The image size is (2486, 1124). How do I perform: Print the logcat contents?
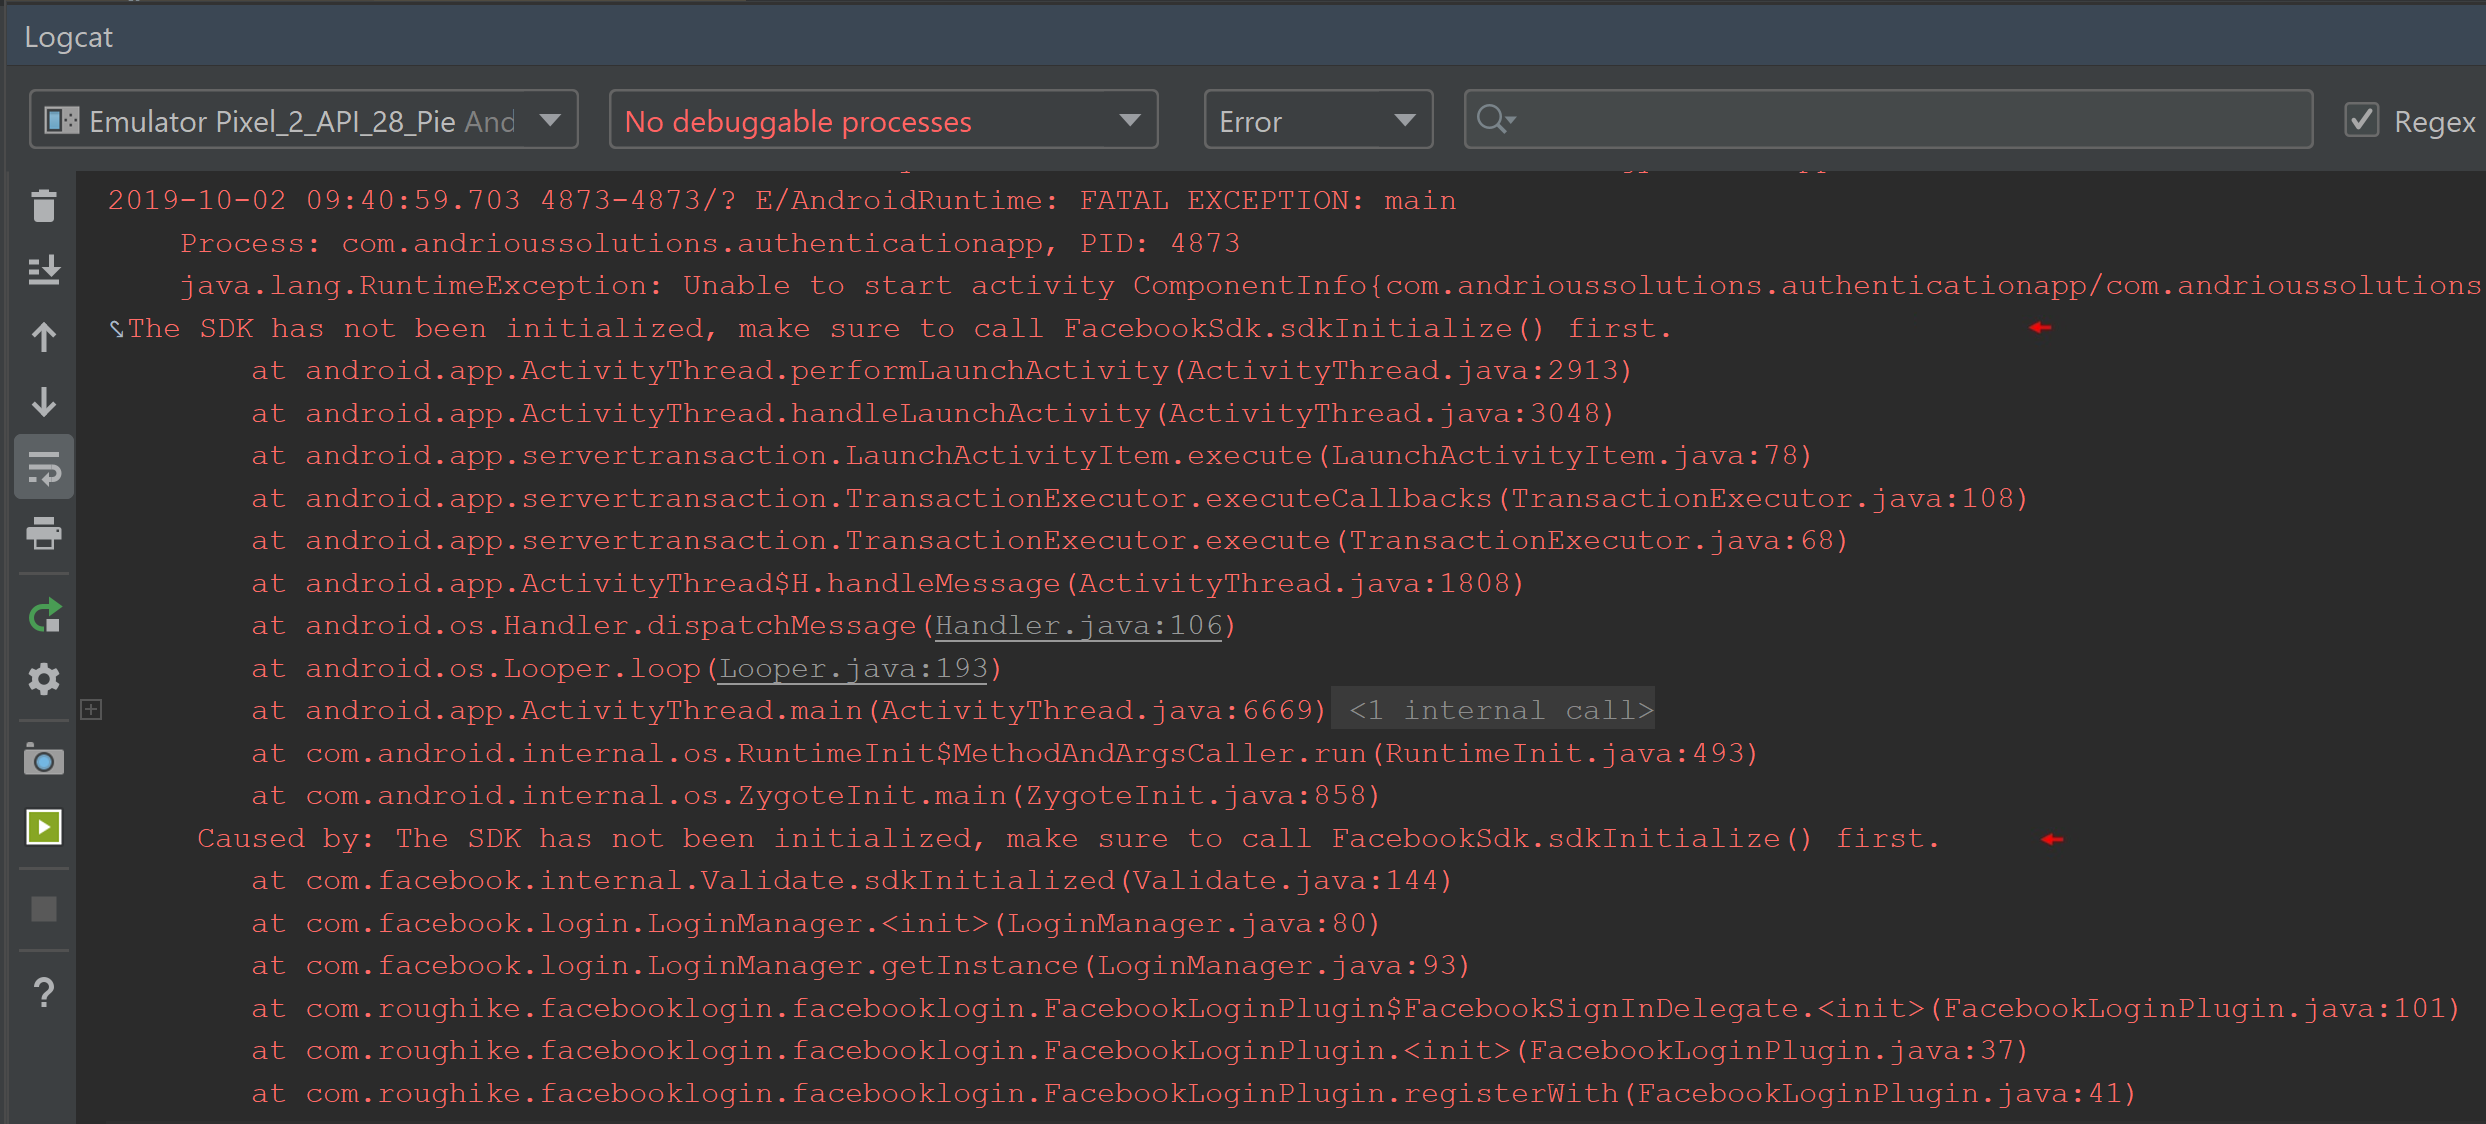(43, 534)
